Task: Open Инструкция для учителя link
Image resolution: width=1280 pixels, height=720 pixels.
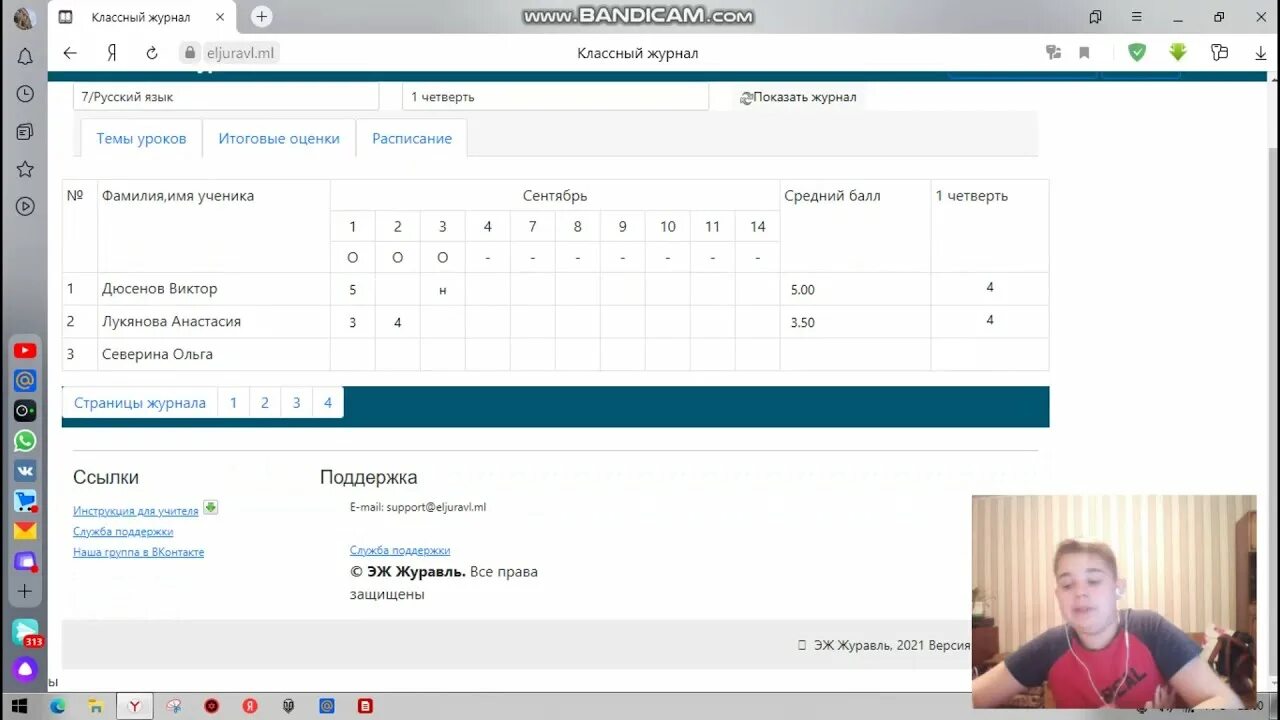Action: tap(136, 511)
